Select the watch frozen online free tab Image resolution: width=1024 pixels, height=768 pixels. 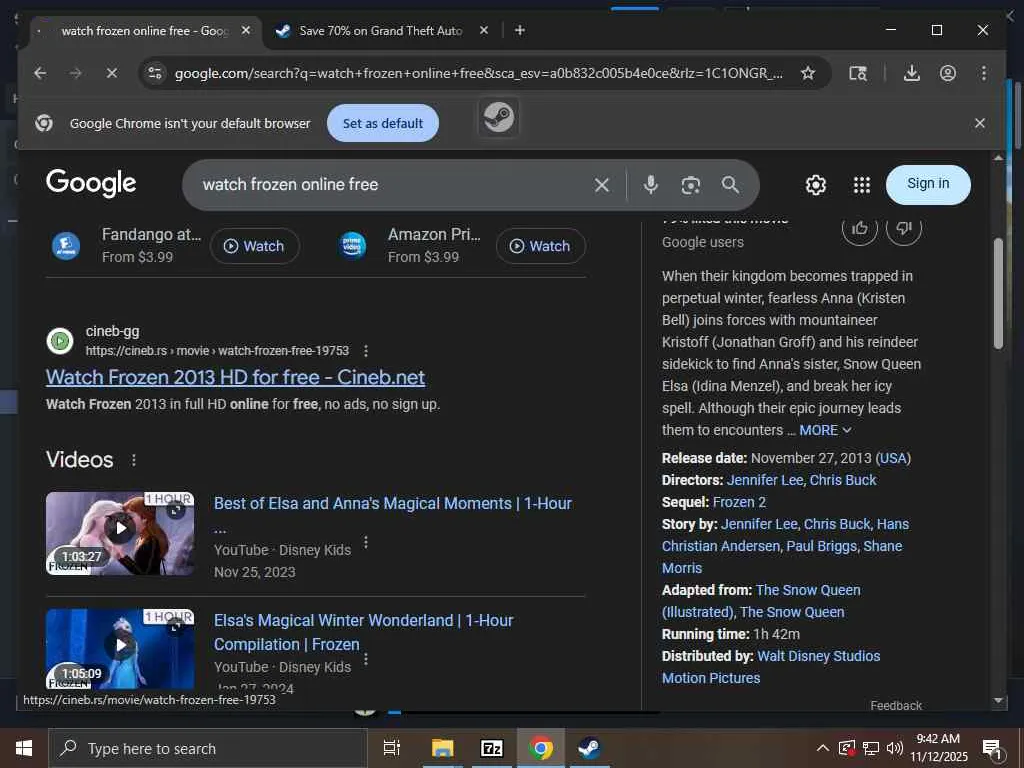pyautogui.click(x=144, y=31)
